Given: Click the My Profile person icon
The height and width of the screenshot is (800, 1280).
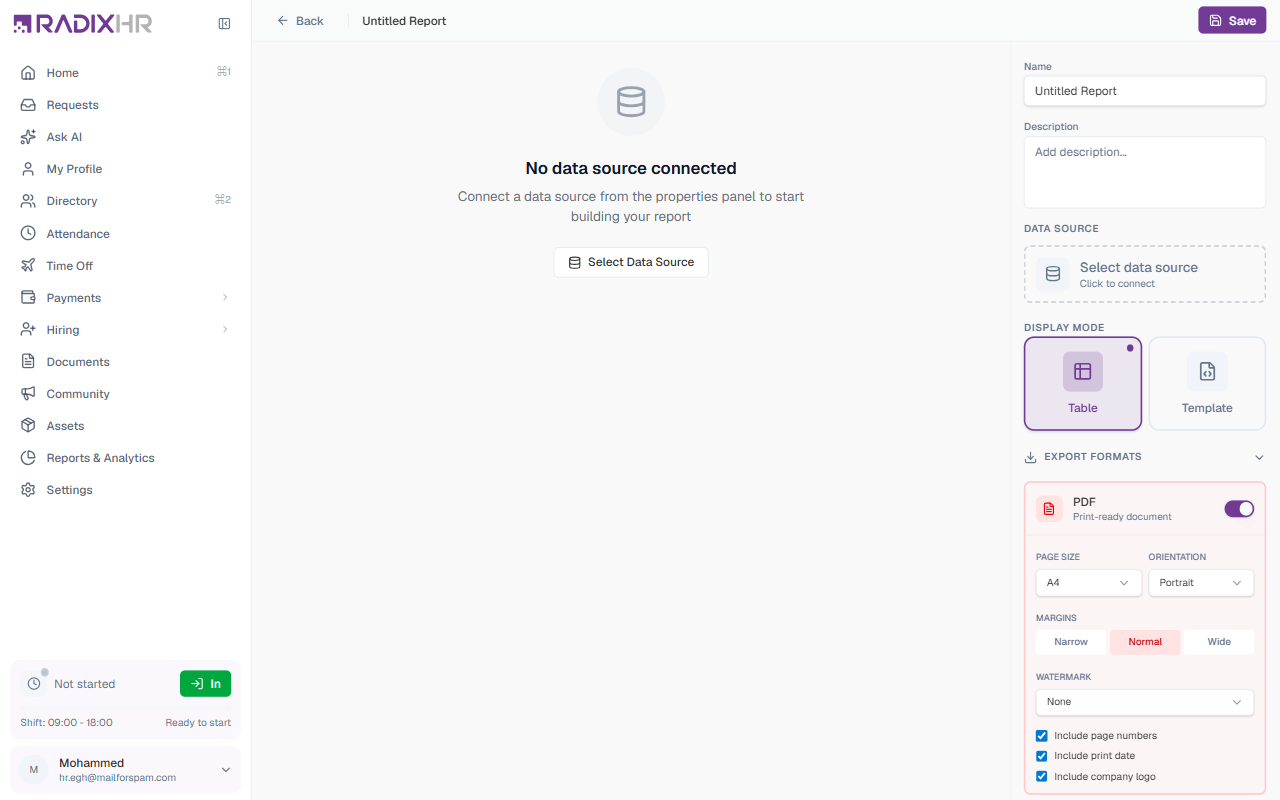Looking at the screenshot, I should pyautogui.click(x=28, y=168).
